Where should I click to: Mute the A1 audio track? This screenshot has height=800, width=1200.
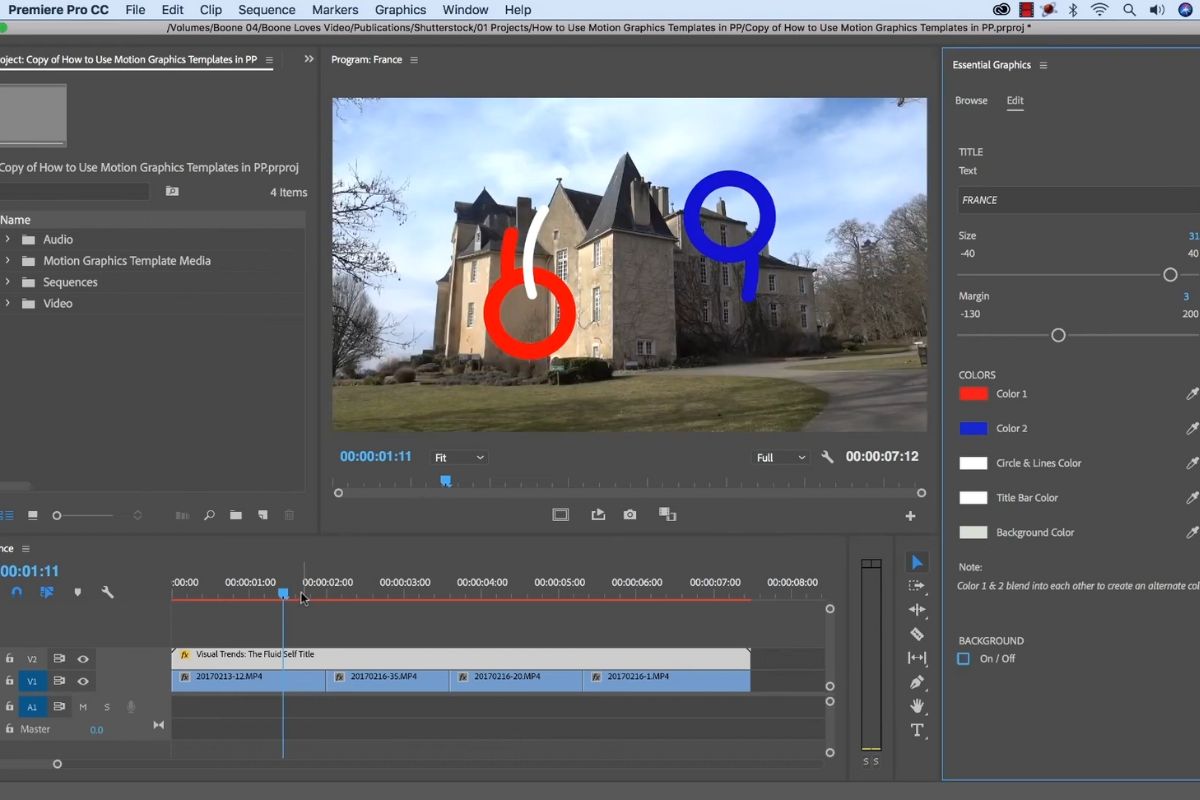pos(83,707)
